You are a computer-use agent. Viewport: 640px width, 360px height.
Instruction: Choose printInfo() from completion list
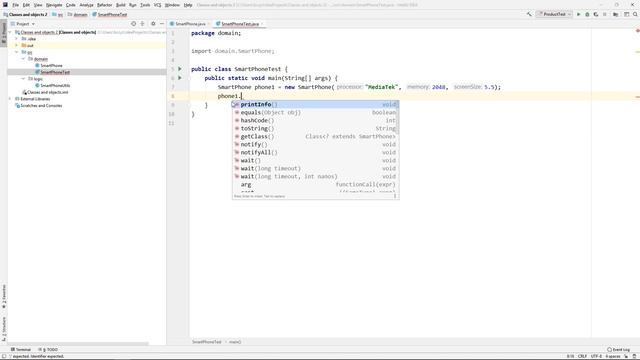315,104
